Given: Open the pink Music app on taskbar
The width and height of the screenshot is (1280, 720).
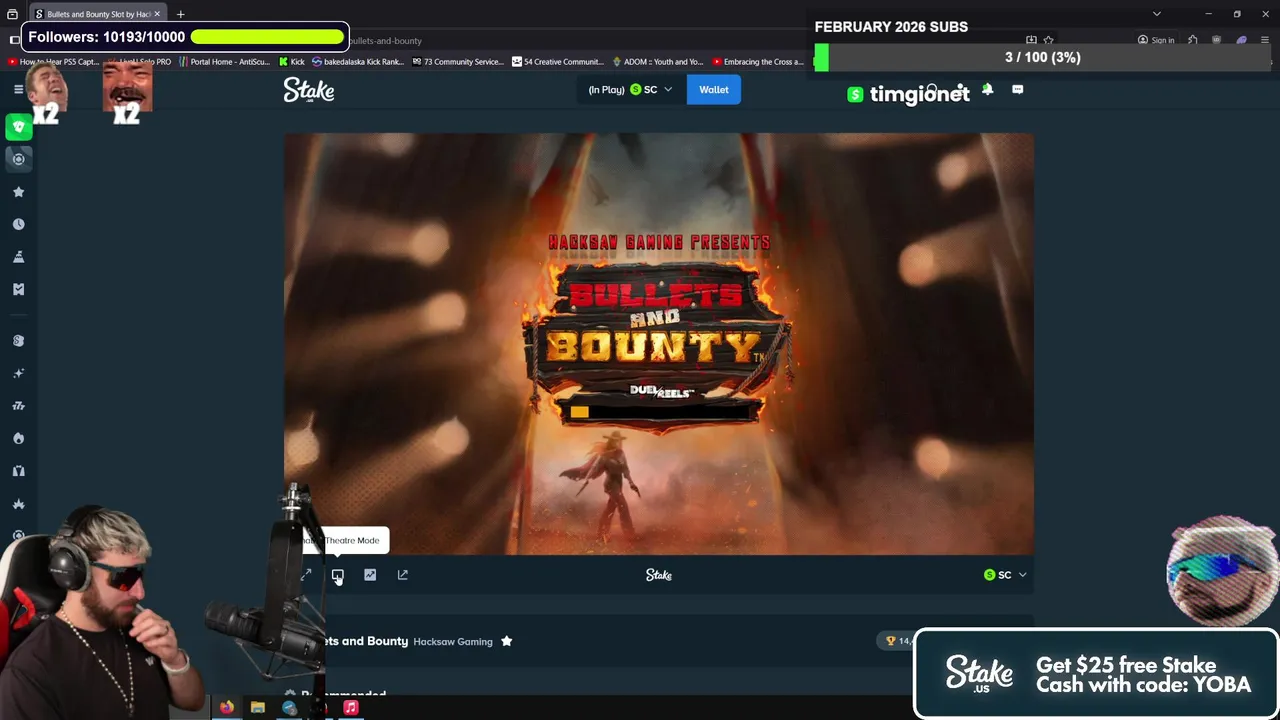Looking at the screenshot, I should (x=351, y=708).
